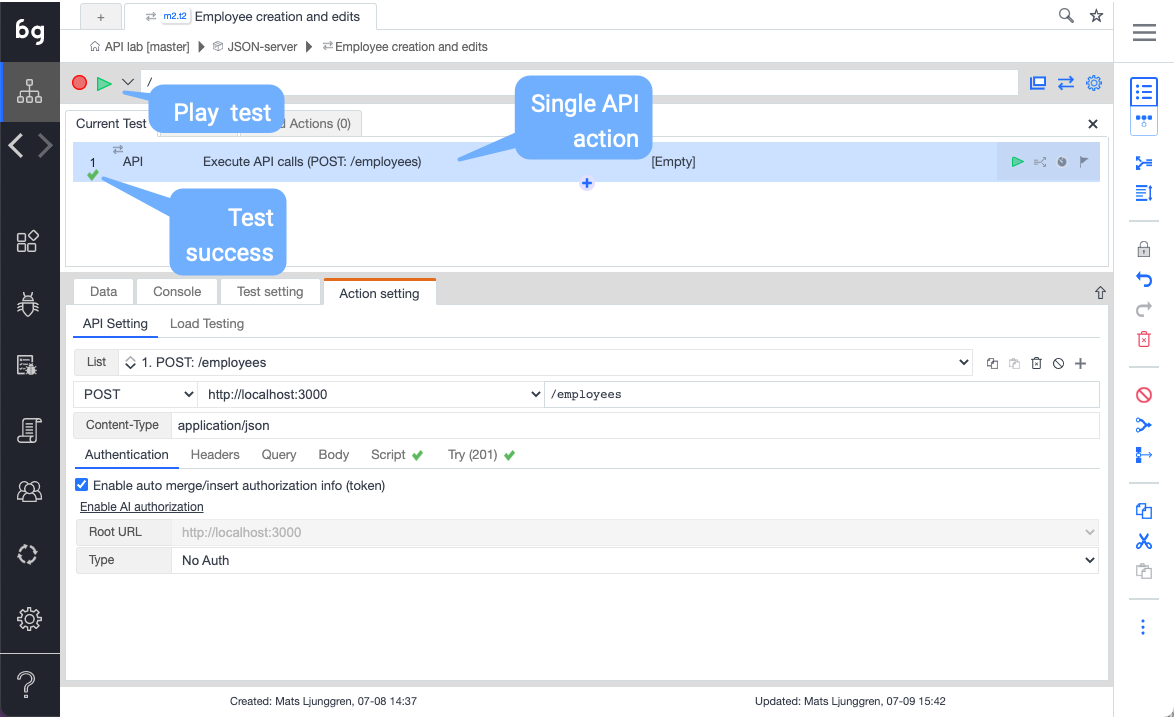
Task: Open the Type dropdown showing No Auth
Action: point(635,561)
